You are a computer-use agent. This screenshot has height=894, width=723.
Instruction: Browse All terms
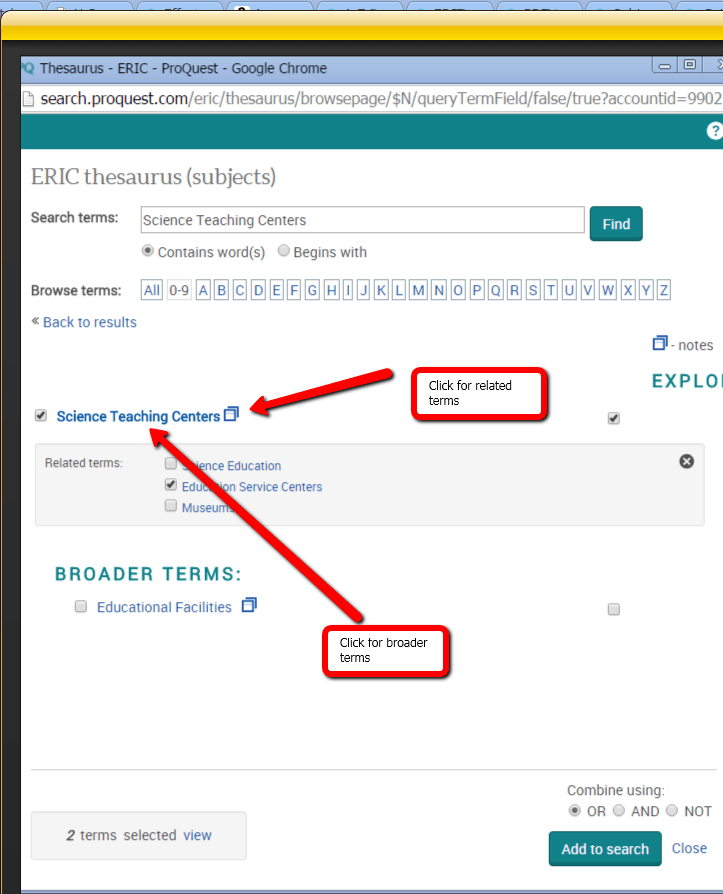tap(152, 290)
